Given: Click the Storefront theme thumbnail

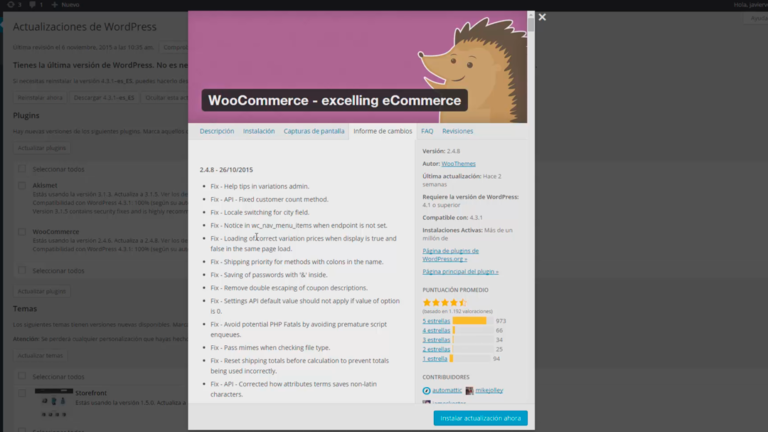Looking at the screenshot, I should (x=54, y=403).
